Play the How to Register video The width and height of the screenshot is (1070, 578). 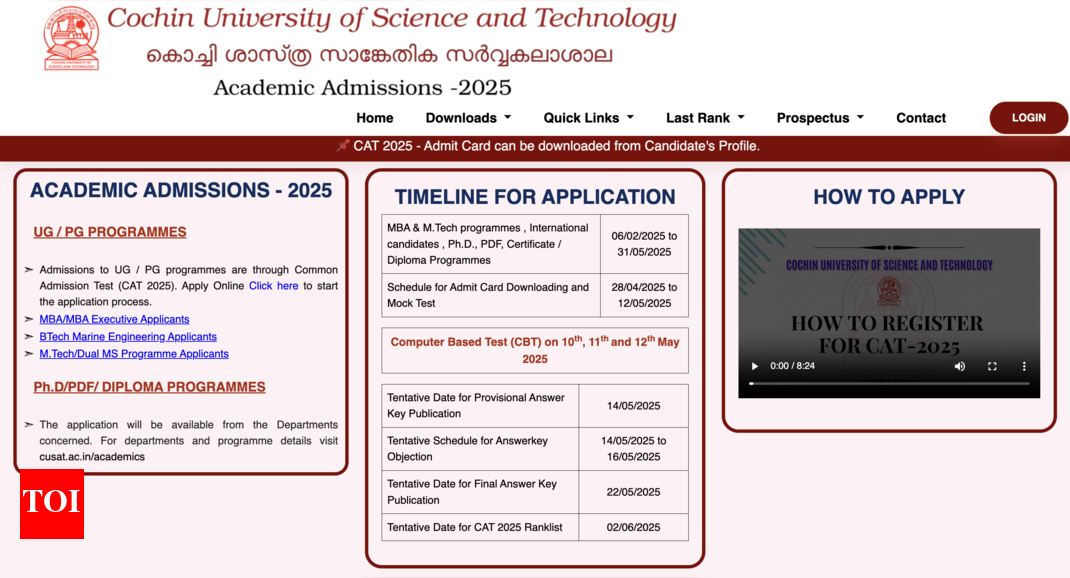(755, 366)
